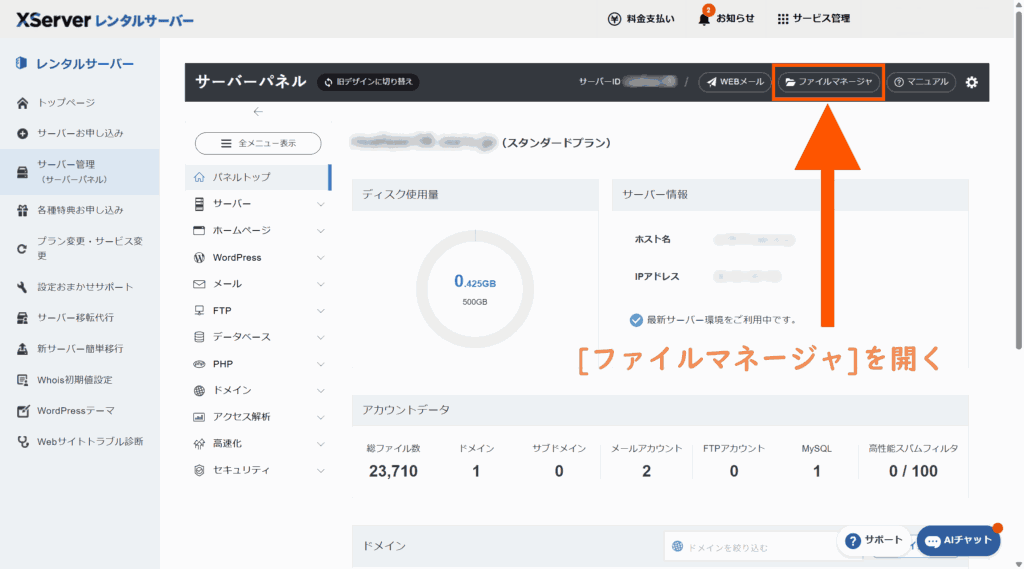Click the settings gear icon in server panel
1024x569 pixels.
tap(971, 82)
